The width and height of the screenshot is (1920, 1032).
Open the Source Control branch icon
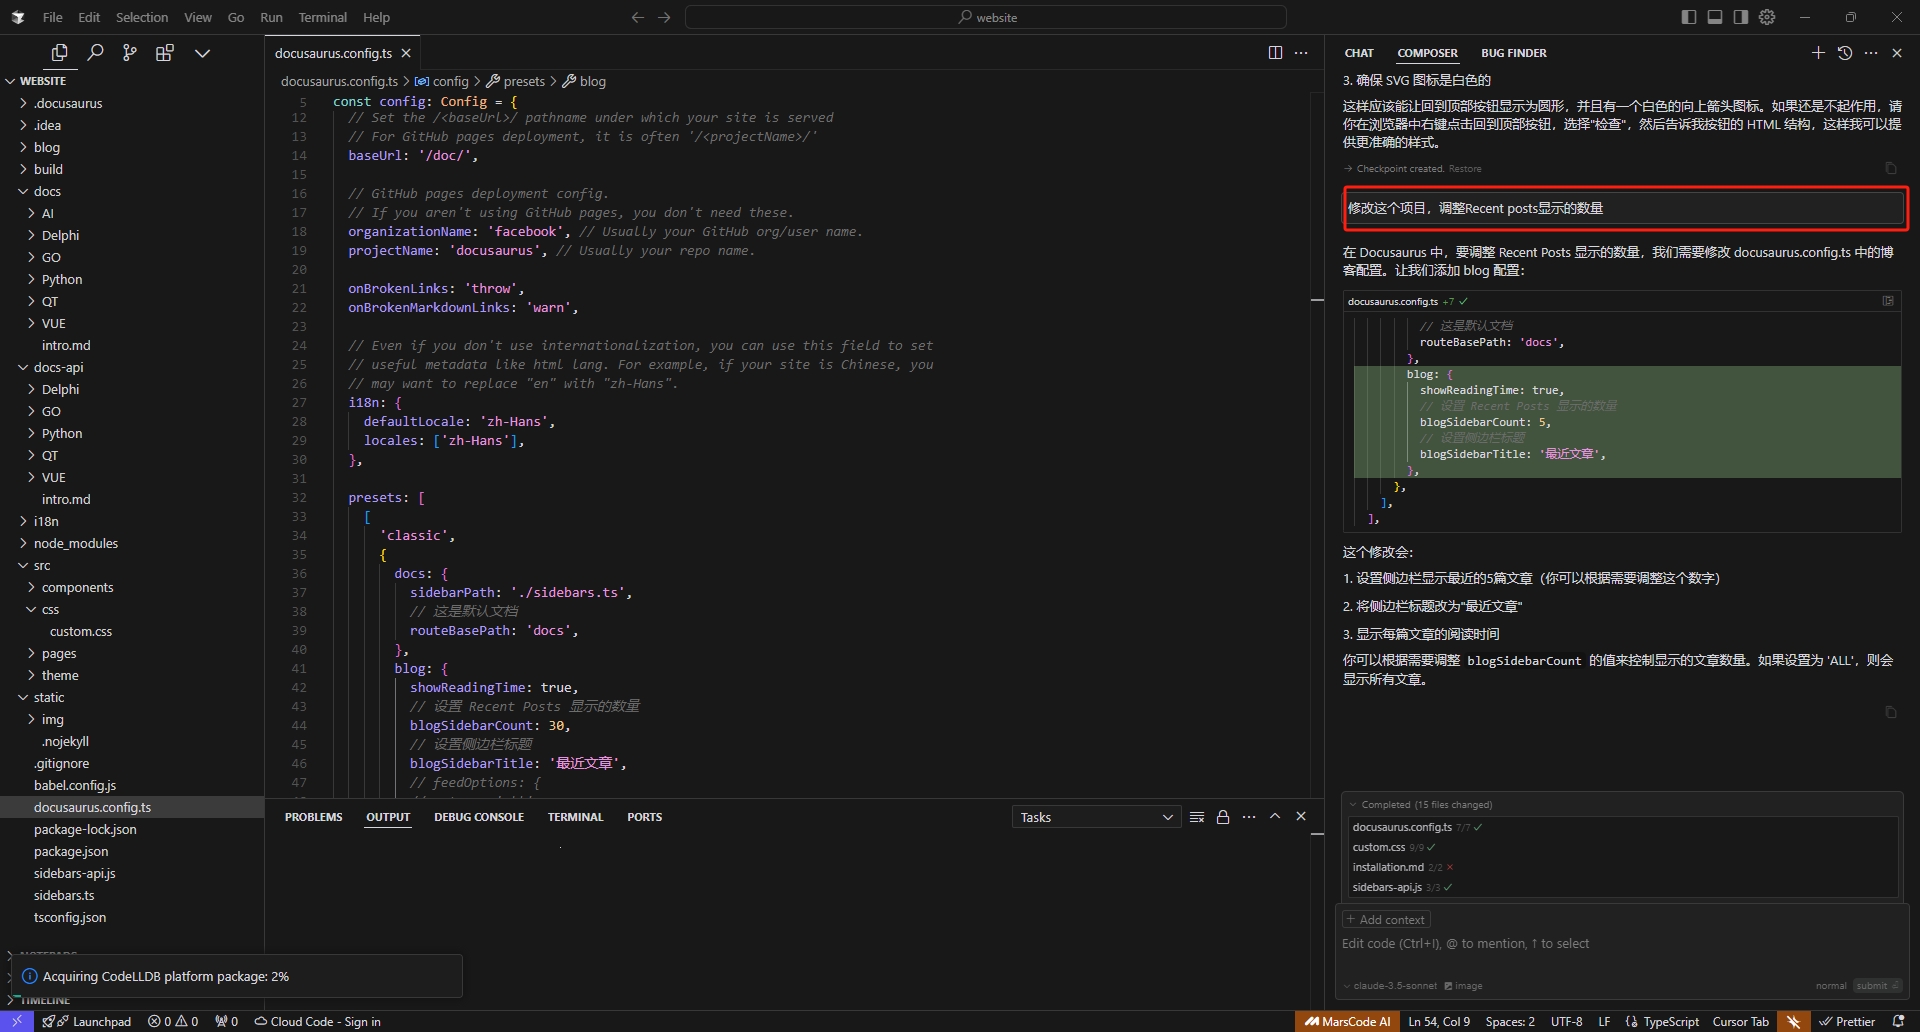(x=129, y=53)
